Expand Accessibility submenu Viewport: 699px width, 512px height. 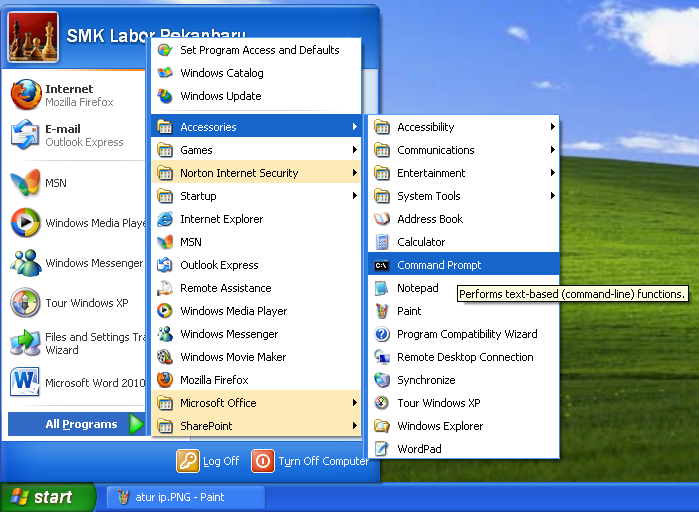[x=464, y=127]
